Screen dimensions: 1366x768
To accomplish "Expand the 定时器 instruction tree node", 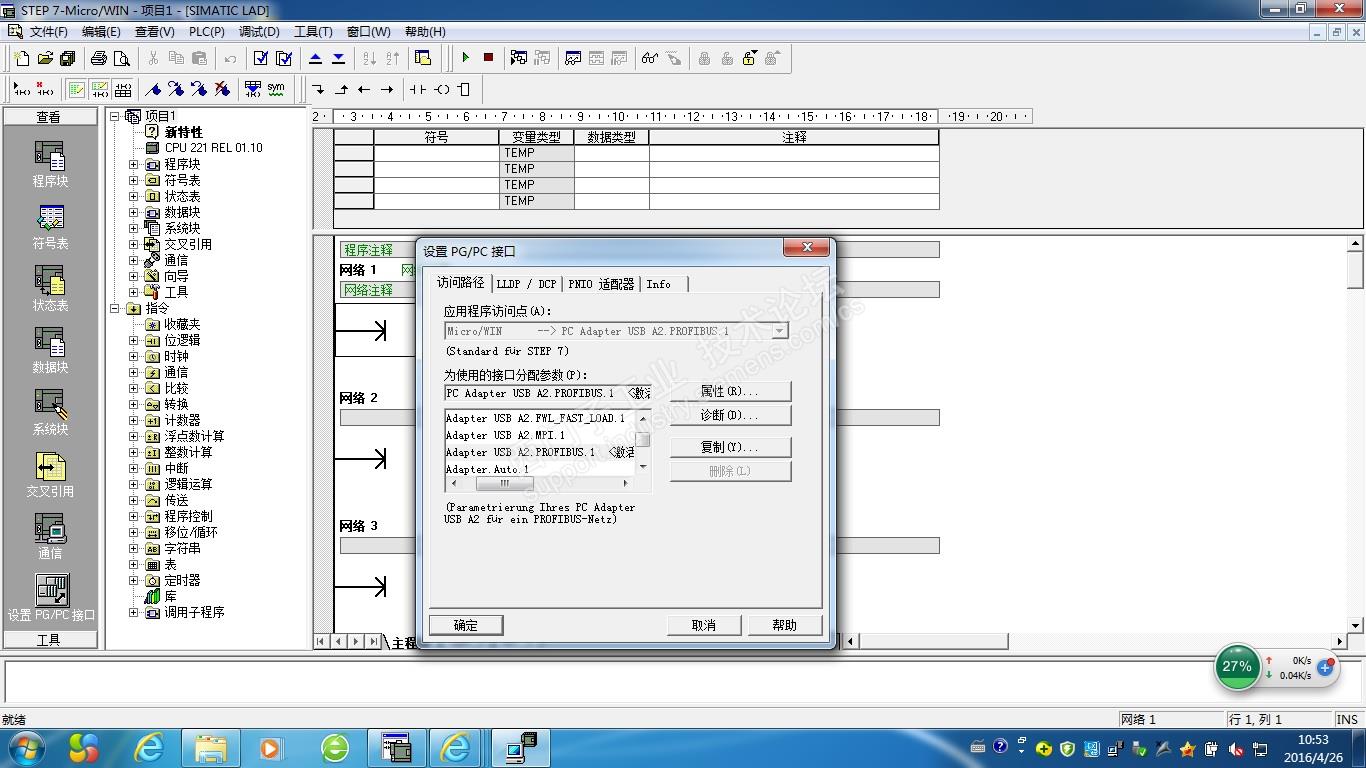I will pos(134,580).
